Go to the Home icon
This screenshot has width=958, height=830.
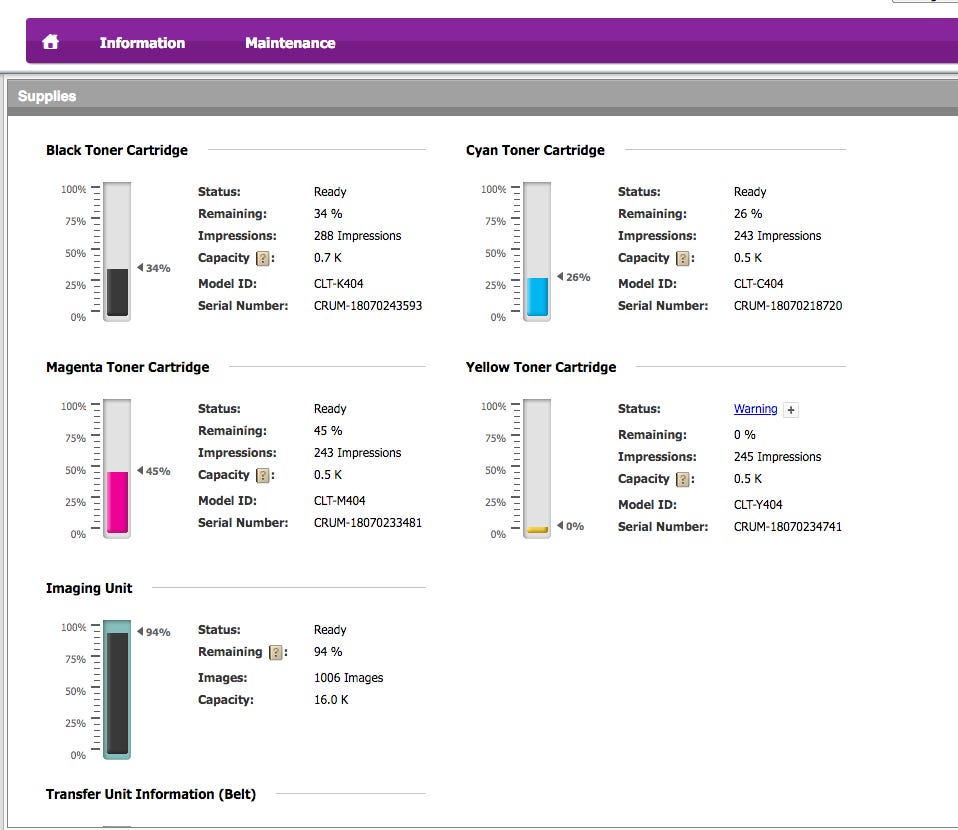coord(50,42)
